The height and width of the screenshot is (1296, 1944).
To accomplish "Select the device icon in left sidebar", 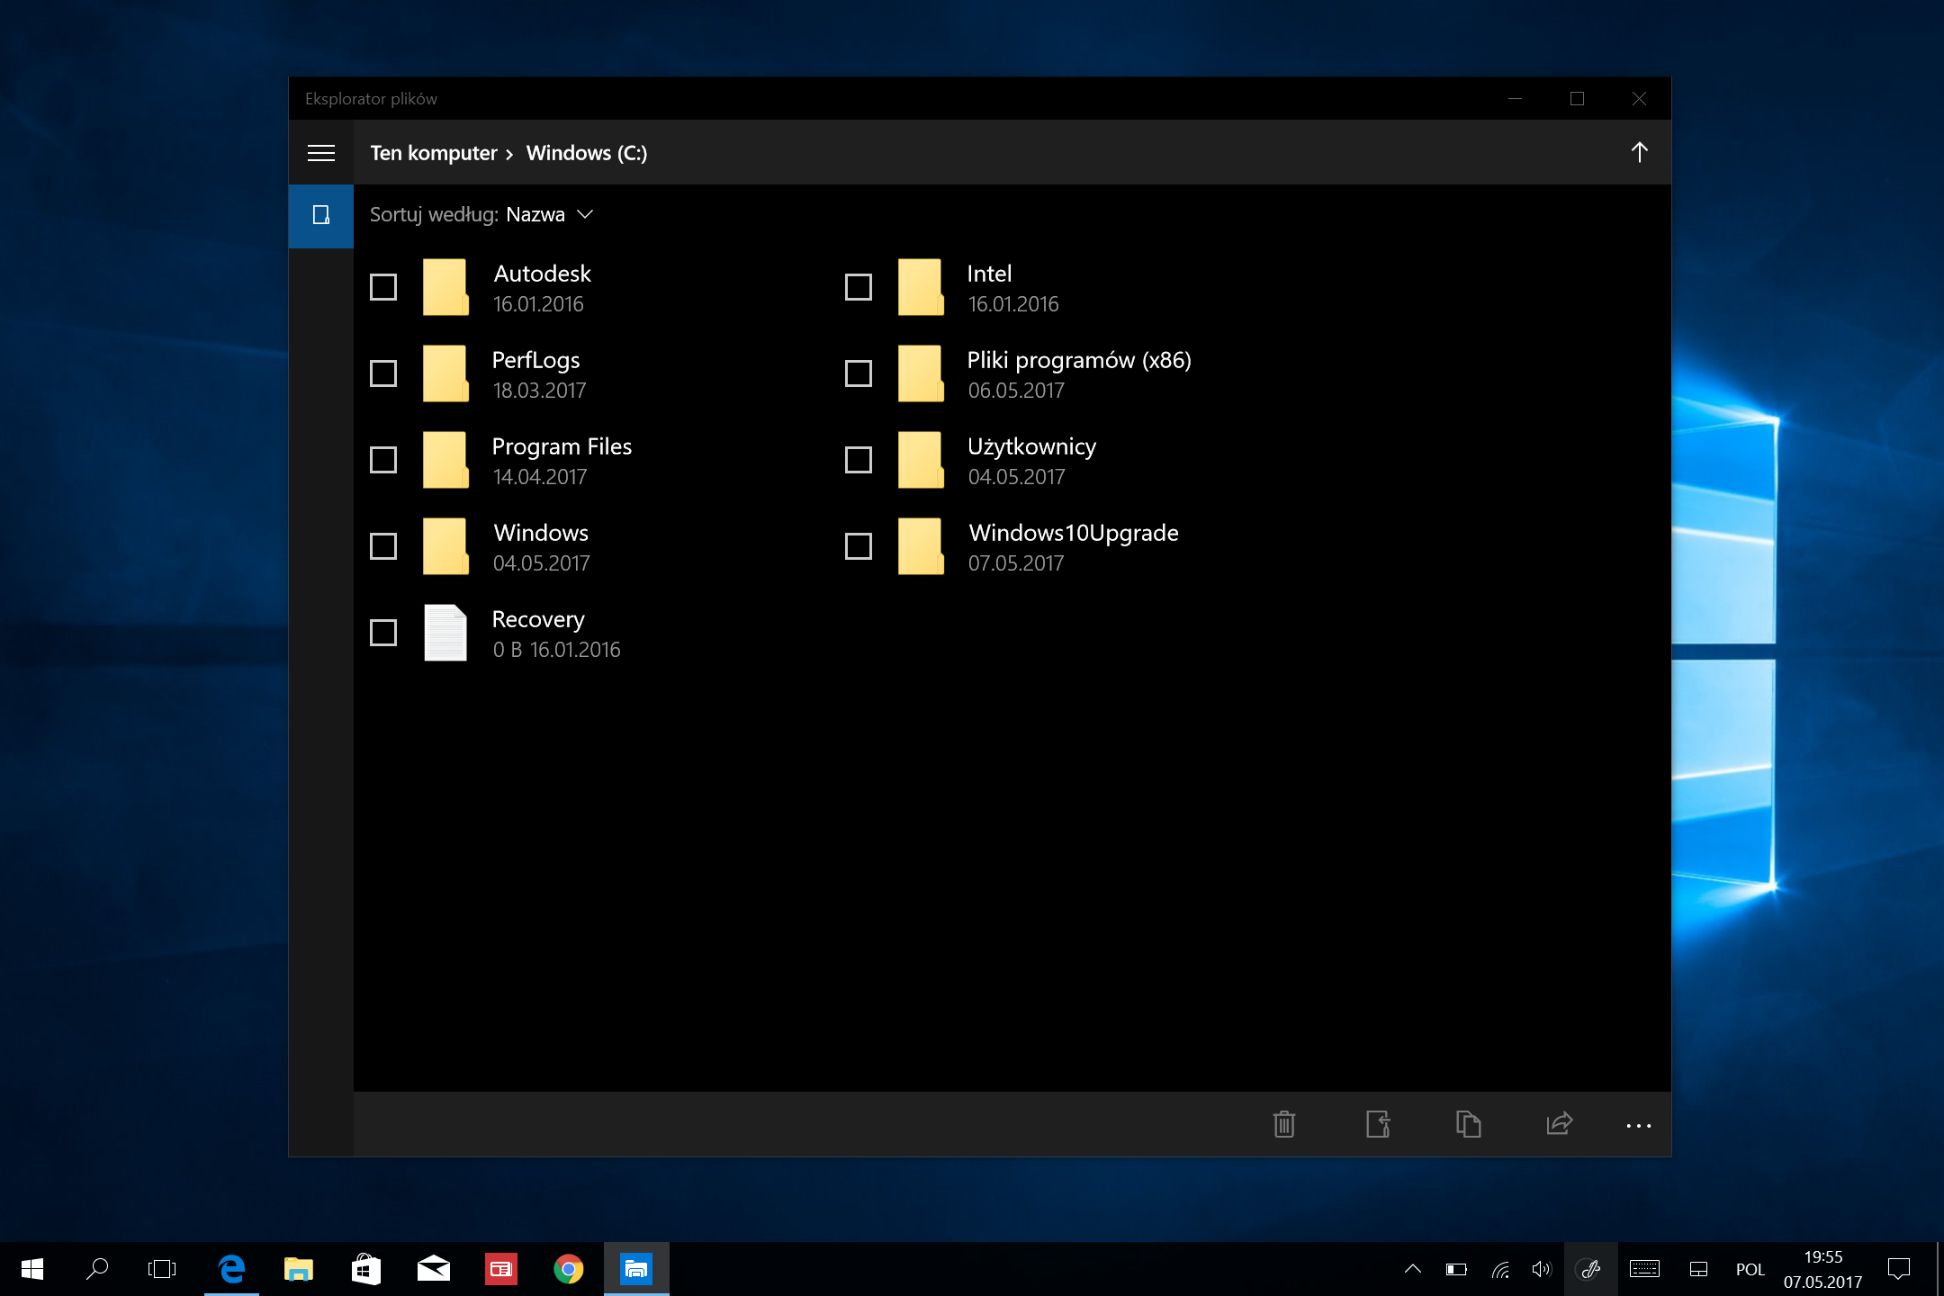I will click(x=321, y=215).
